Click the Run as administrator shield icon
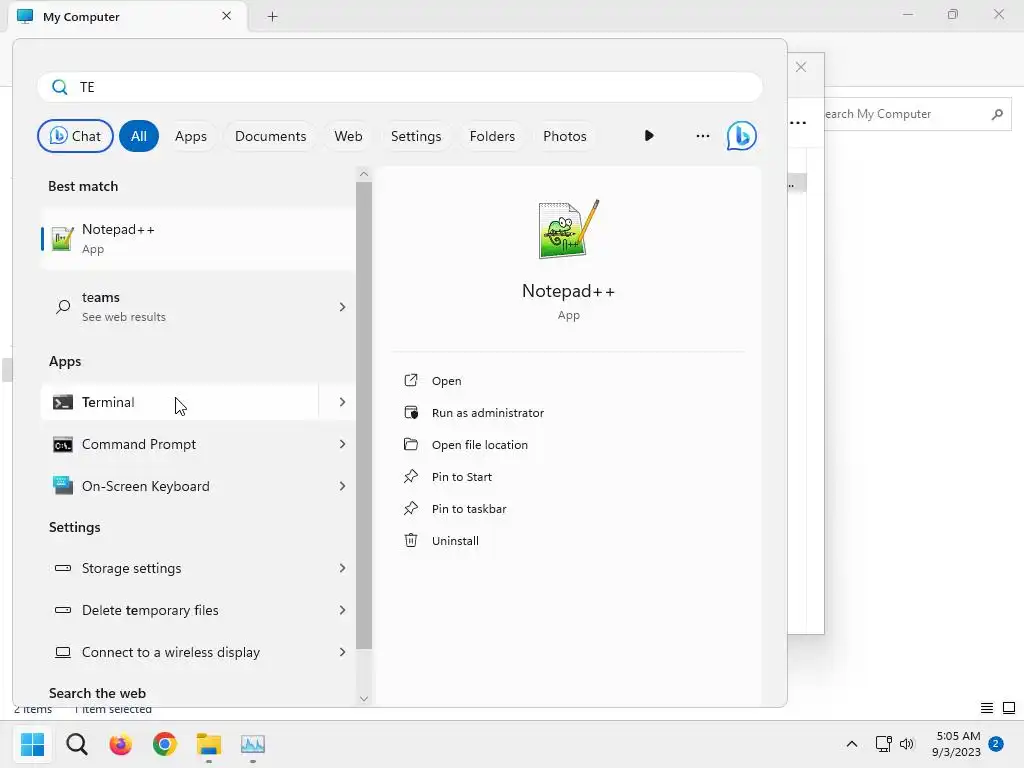The height and width of the screenshot is (768, 1024). (411, 412)
